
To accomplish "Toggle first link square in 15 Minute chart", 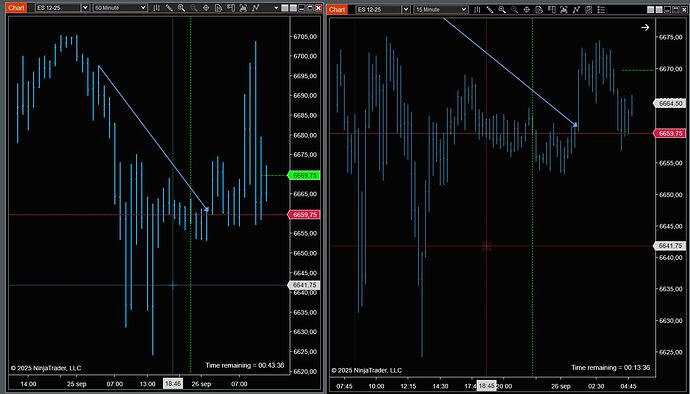I will click(x=650, y=10).
